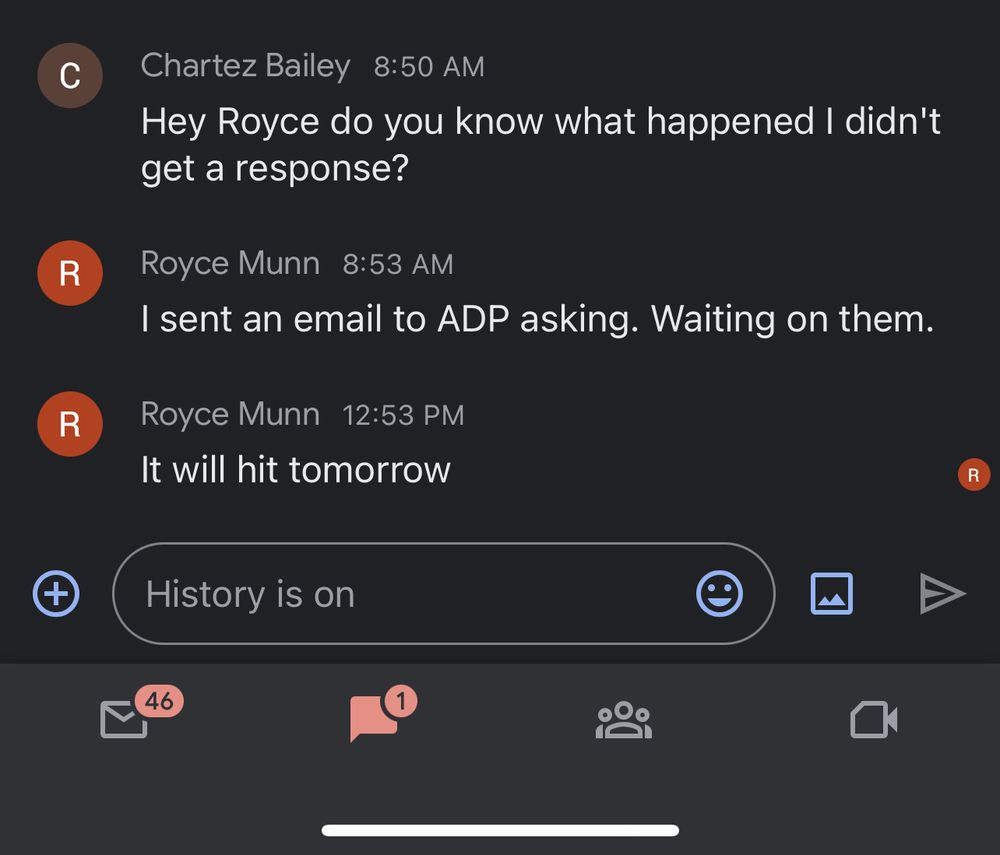Tap the home indicator bar

(x=500, y=830)
